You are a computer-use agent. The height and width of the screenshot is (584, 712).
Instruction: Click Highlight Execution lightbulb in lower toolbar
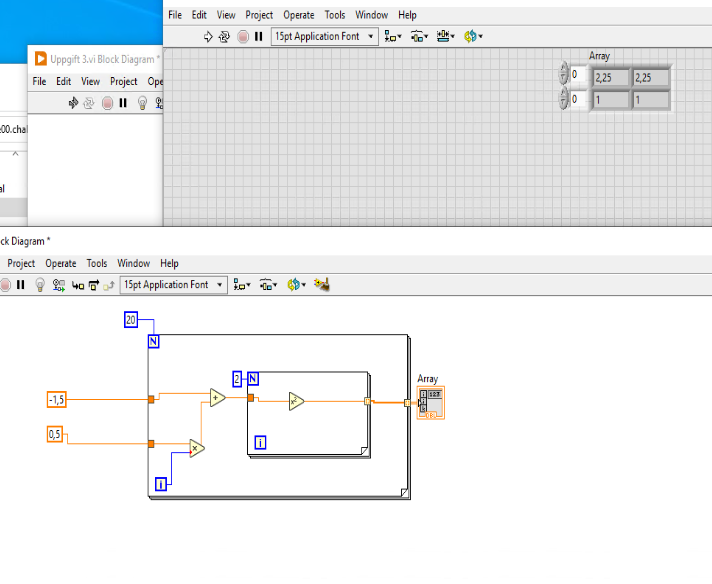click(x=40, y=285)
